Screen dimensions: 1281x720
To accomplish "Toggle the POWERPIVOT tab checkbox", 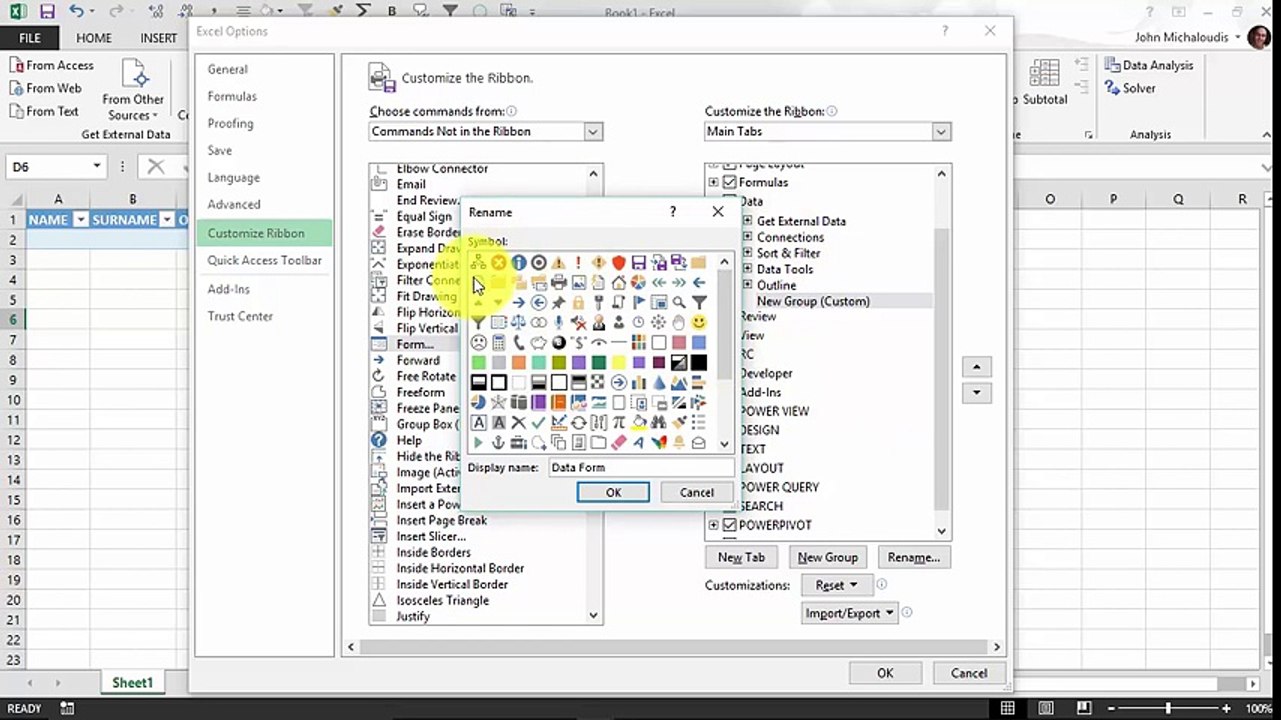I will click(729, 525).
